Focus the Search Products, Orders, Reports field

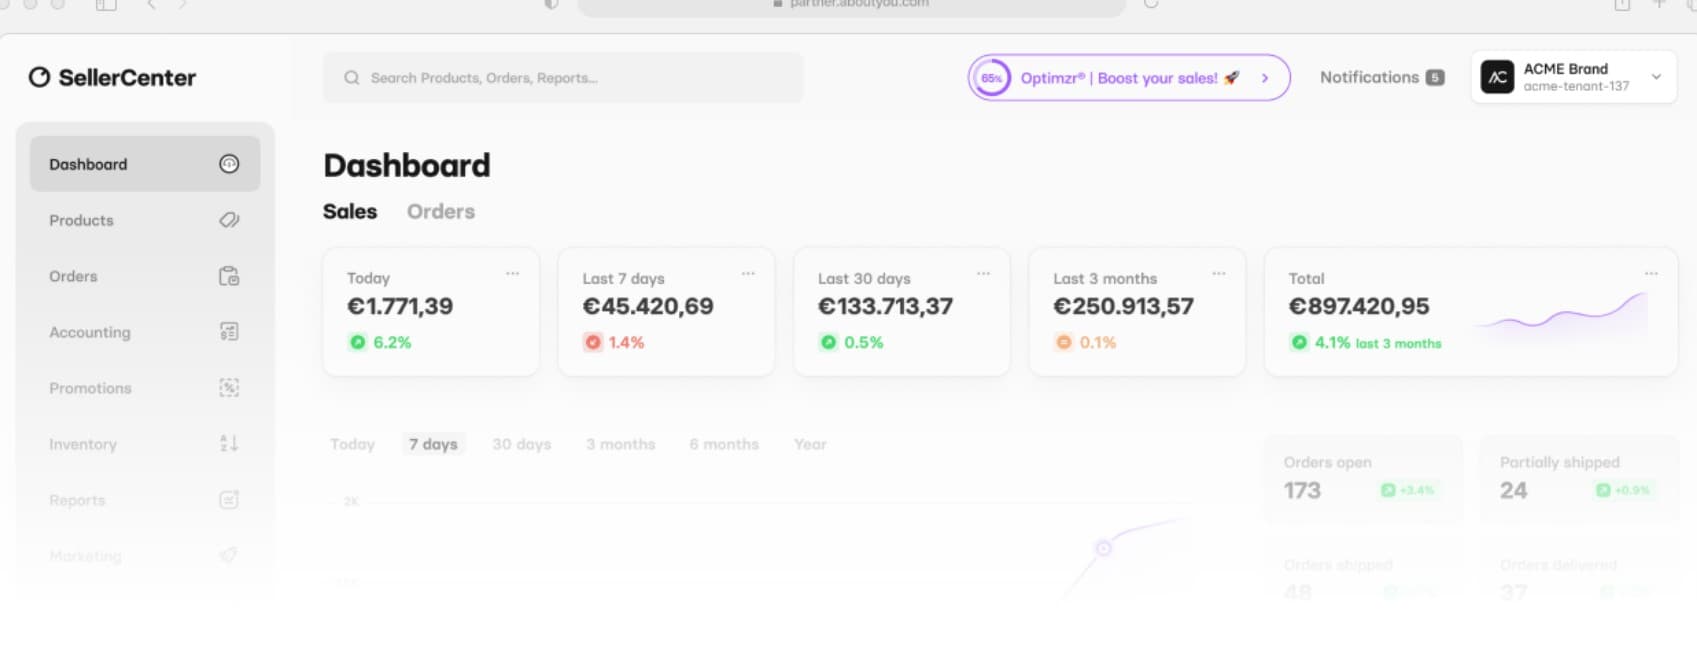[x=563, y=78]
